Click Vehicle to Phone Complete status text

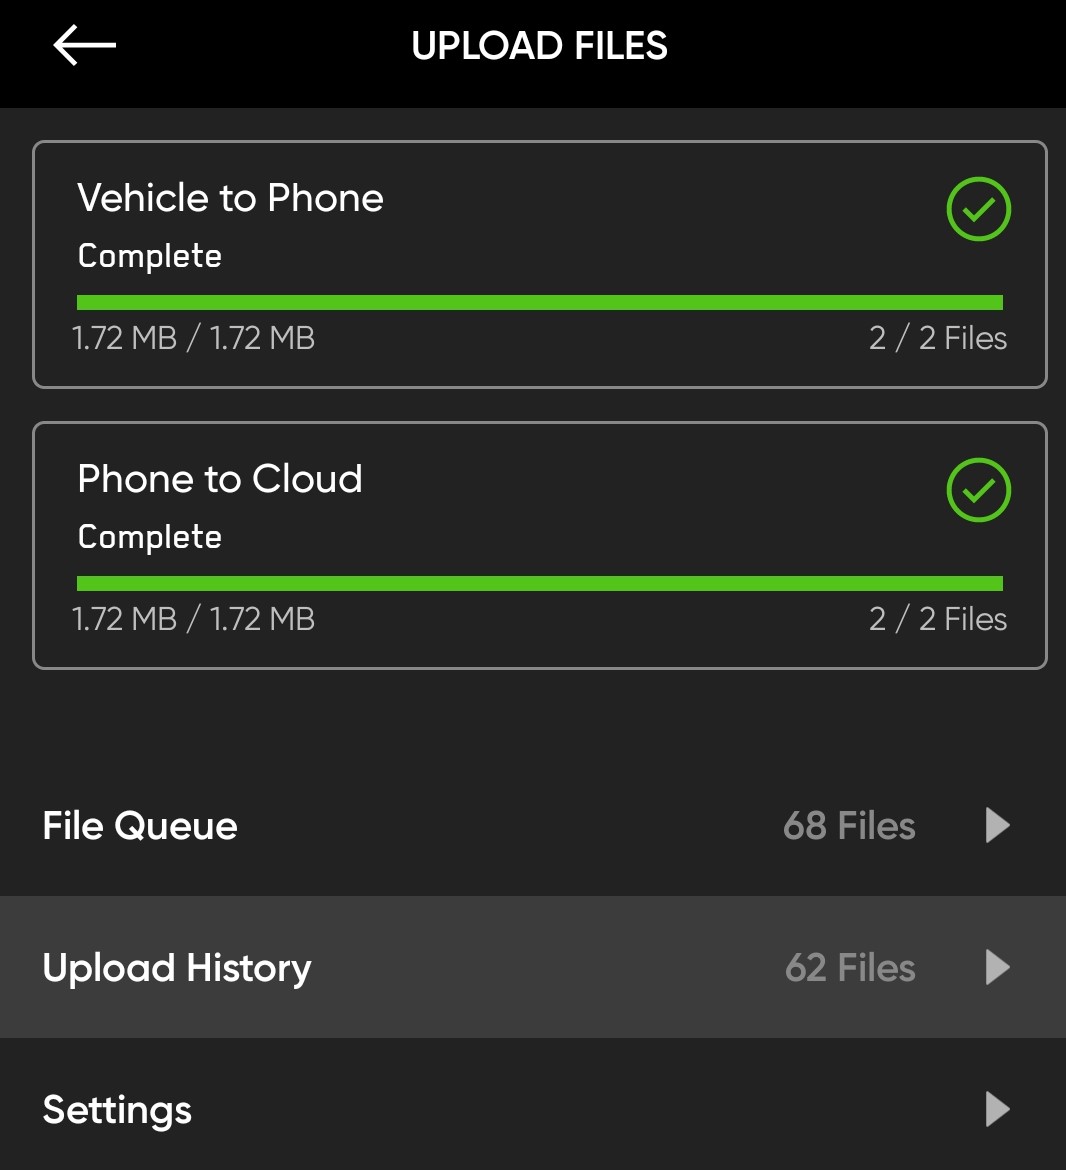coord(150,256)
